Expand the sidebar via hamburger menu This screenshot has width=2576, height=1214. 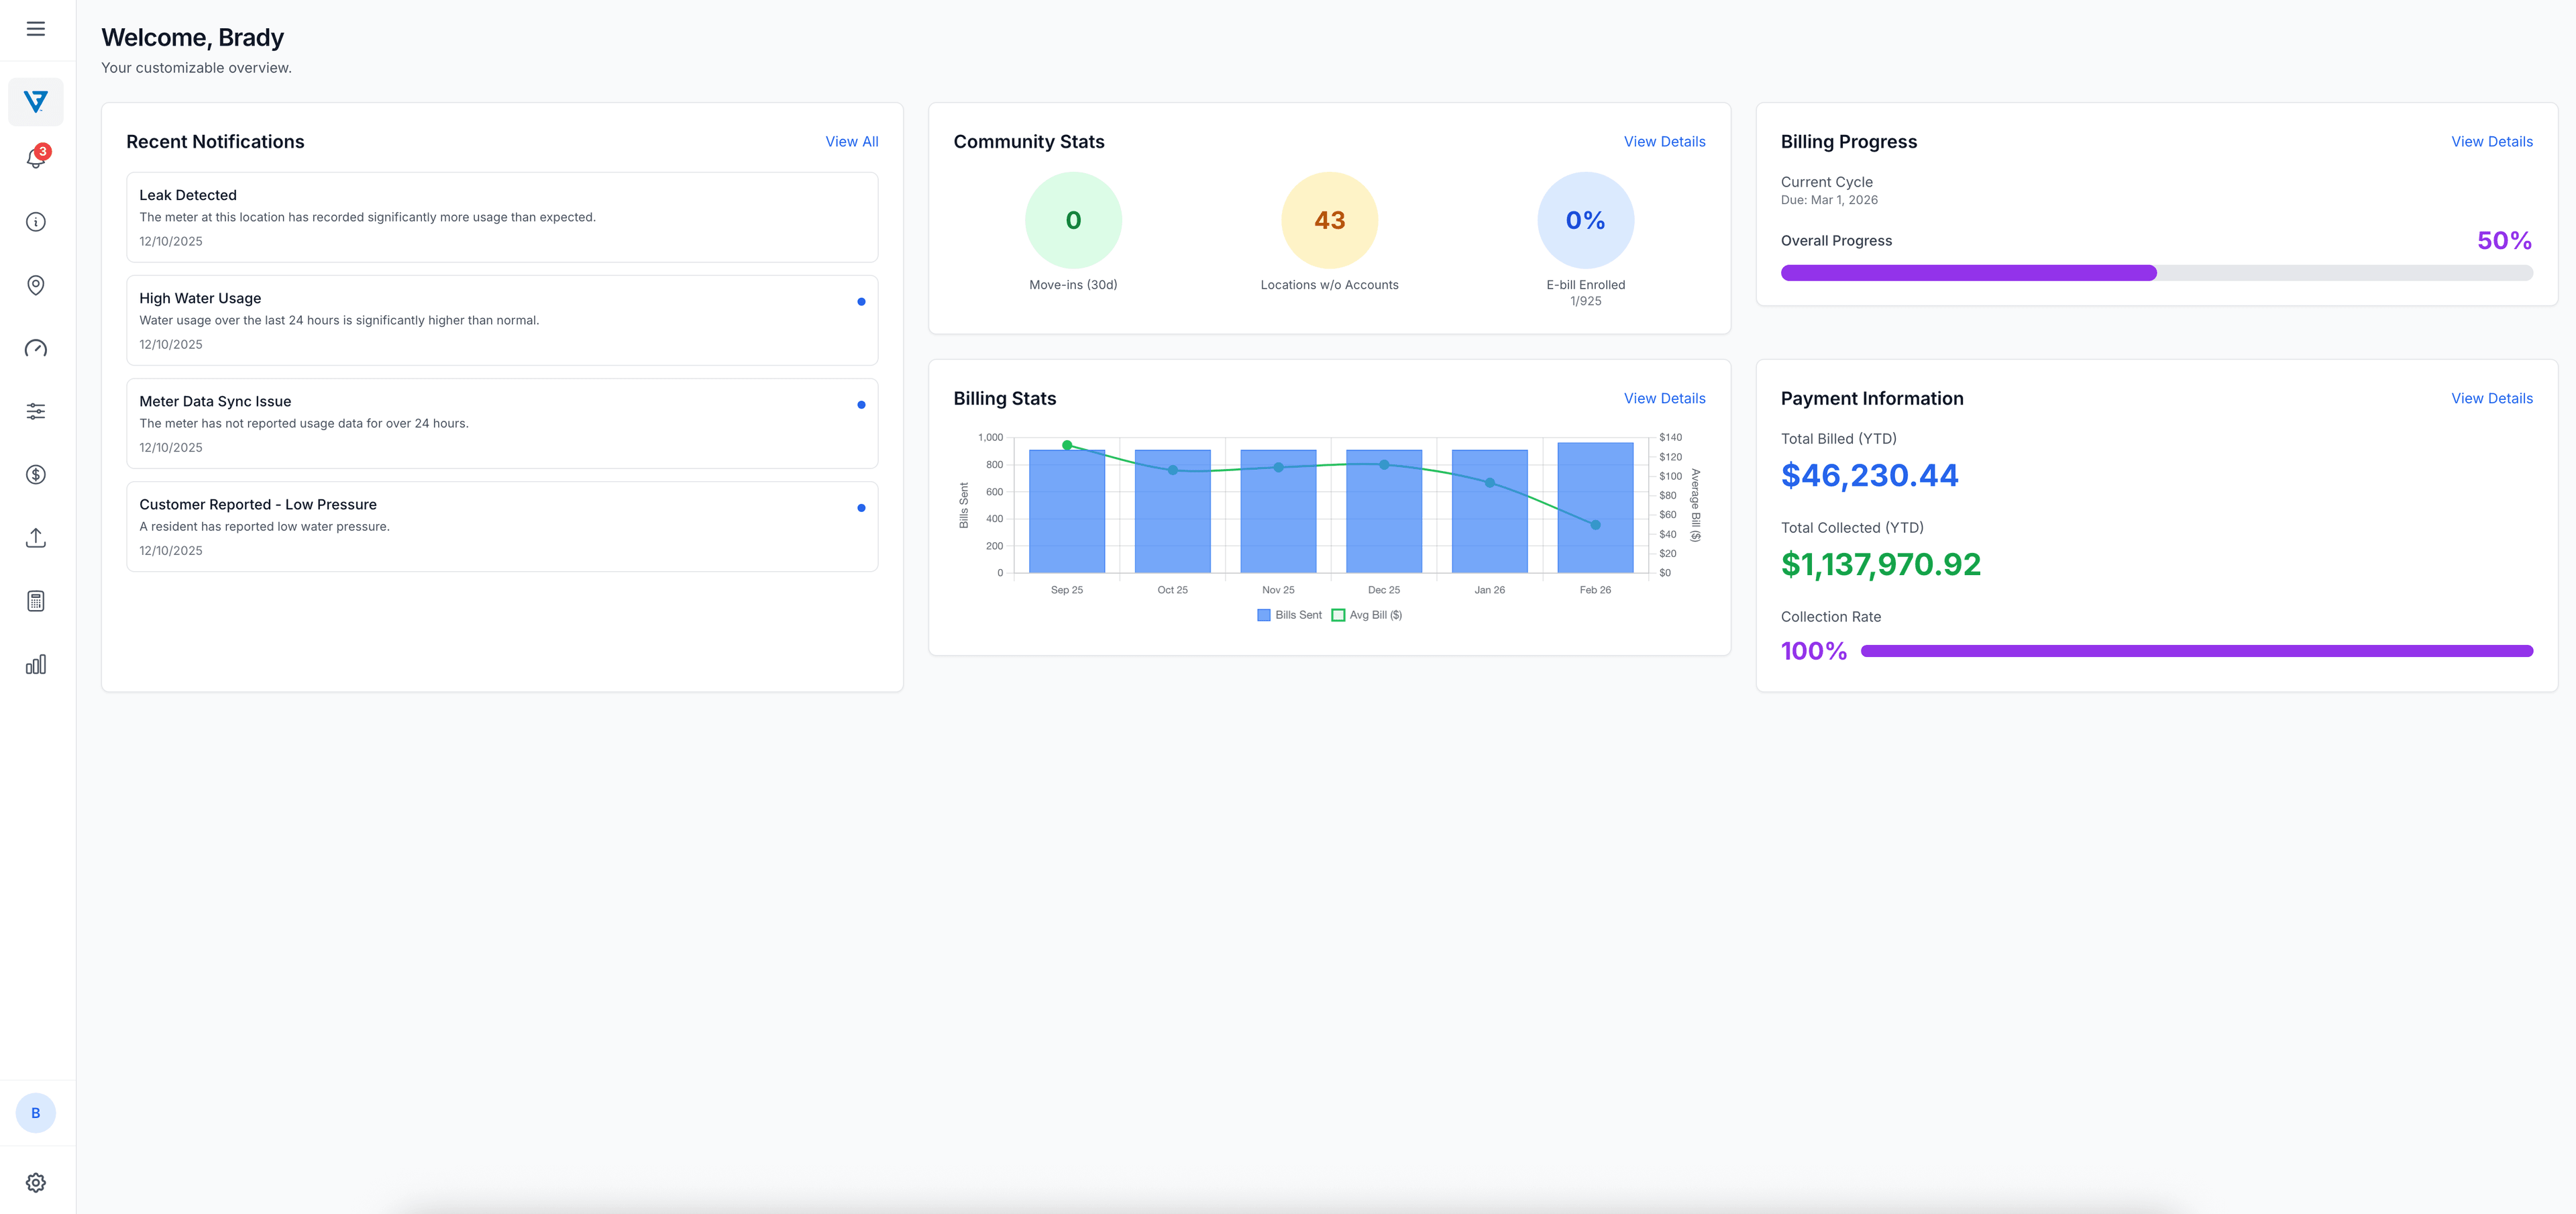pos(35,29)
